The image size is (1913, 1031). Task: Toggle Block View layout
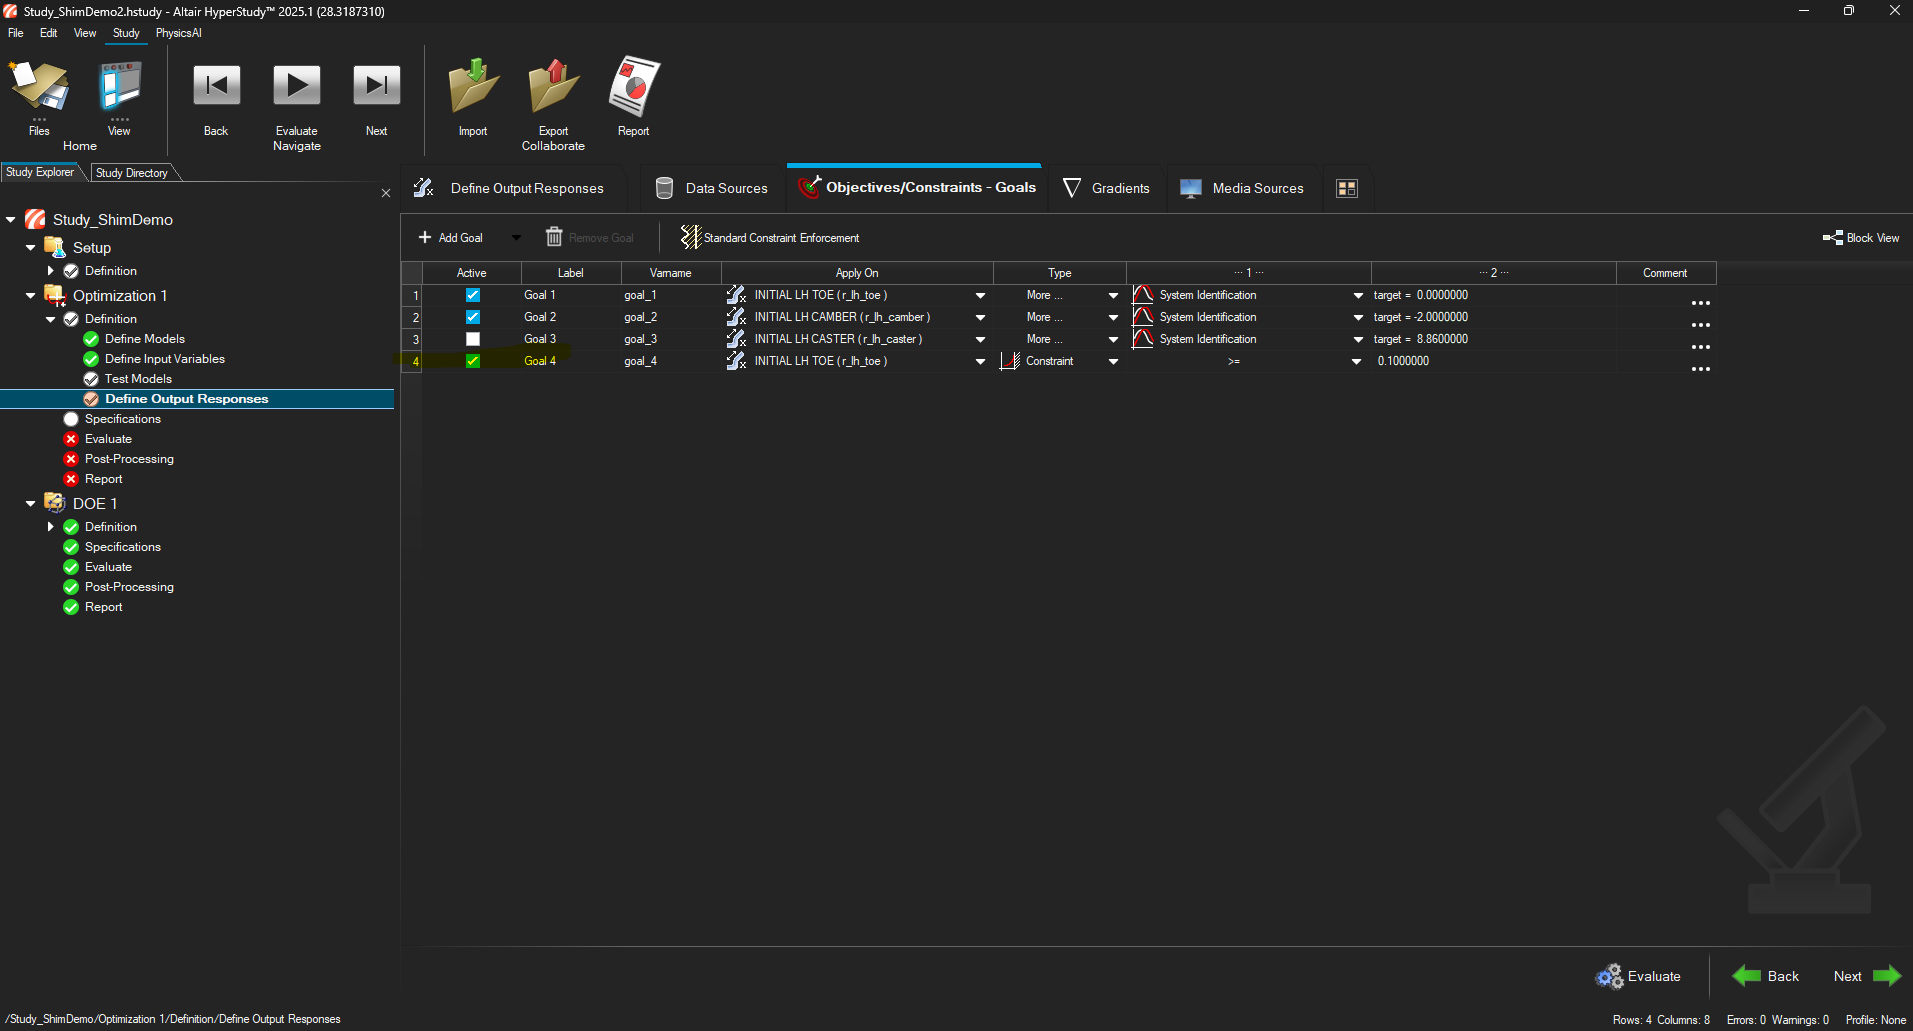[x=1861, y=238]
